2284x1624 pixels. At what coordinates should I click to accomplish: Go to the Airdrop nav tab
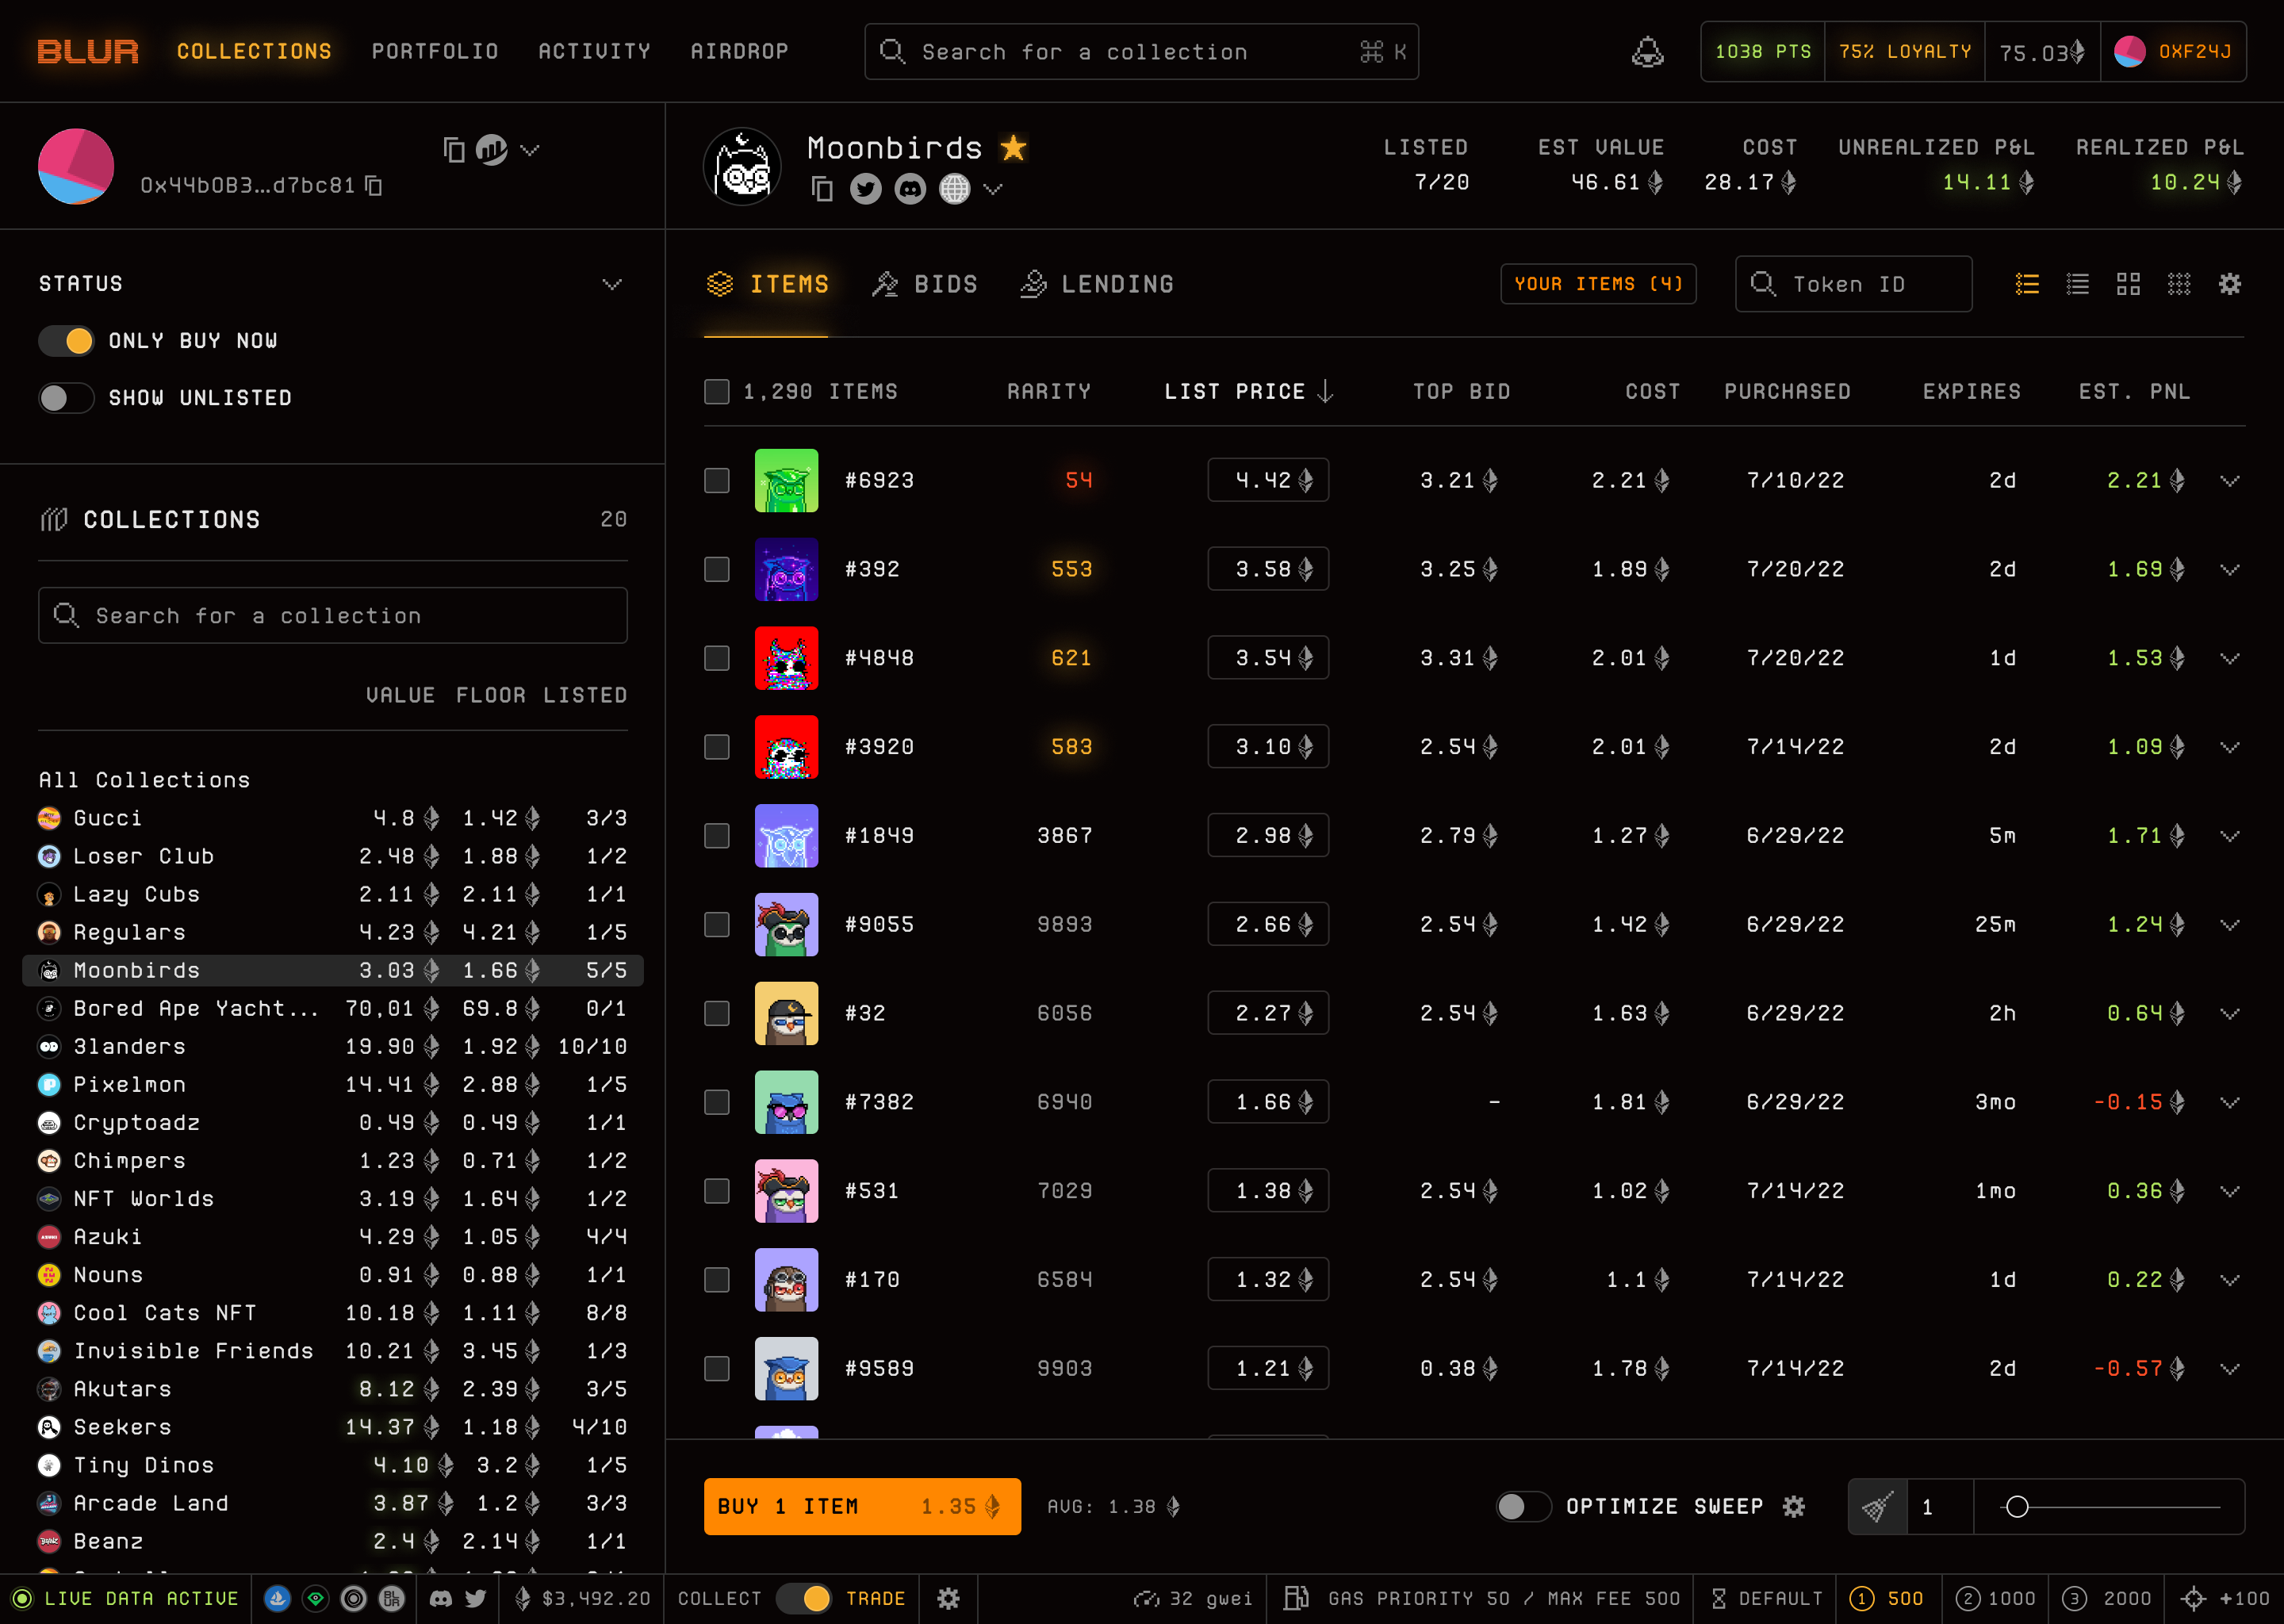pos(739,51)
